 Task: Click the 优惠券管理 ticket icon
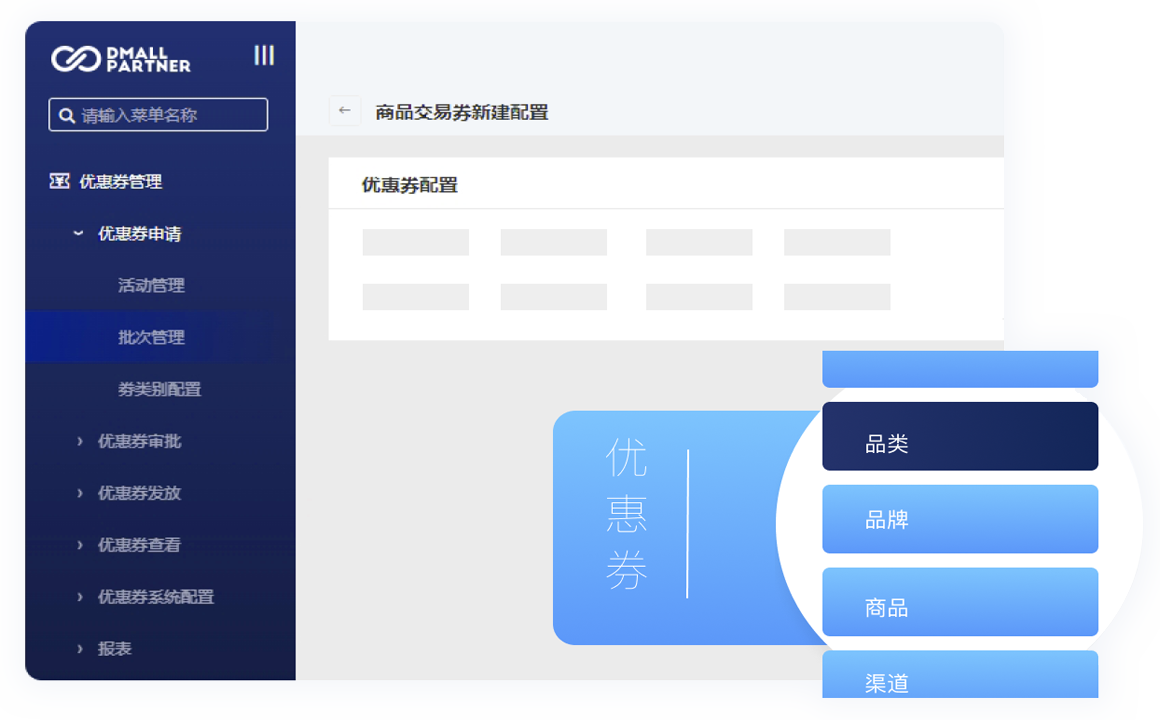point(60,181)
